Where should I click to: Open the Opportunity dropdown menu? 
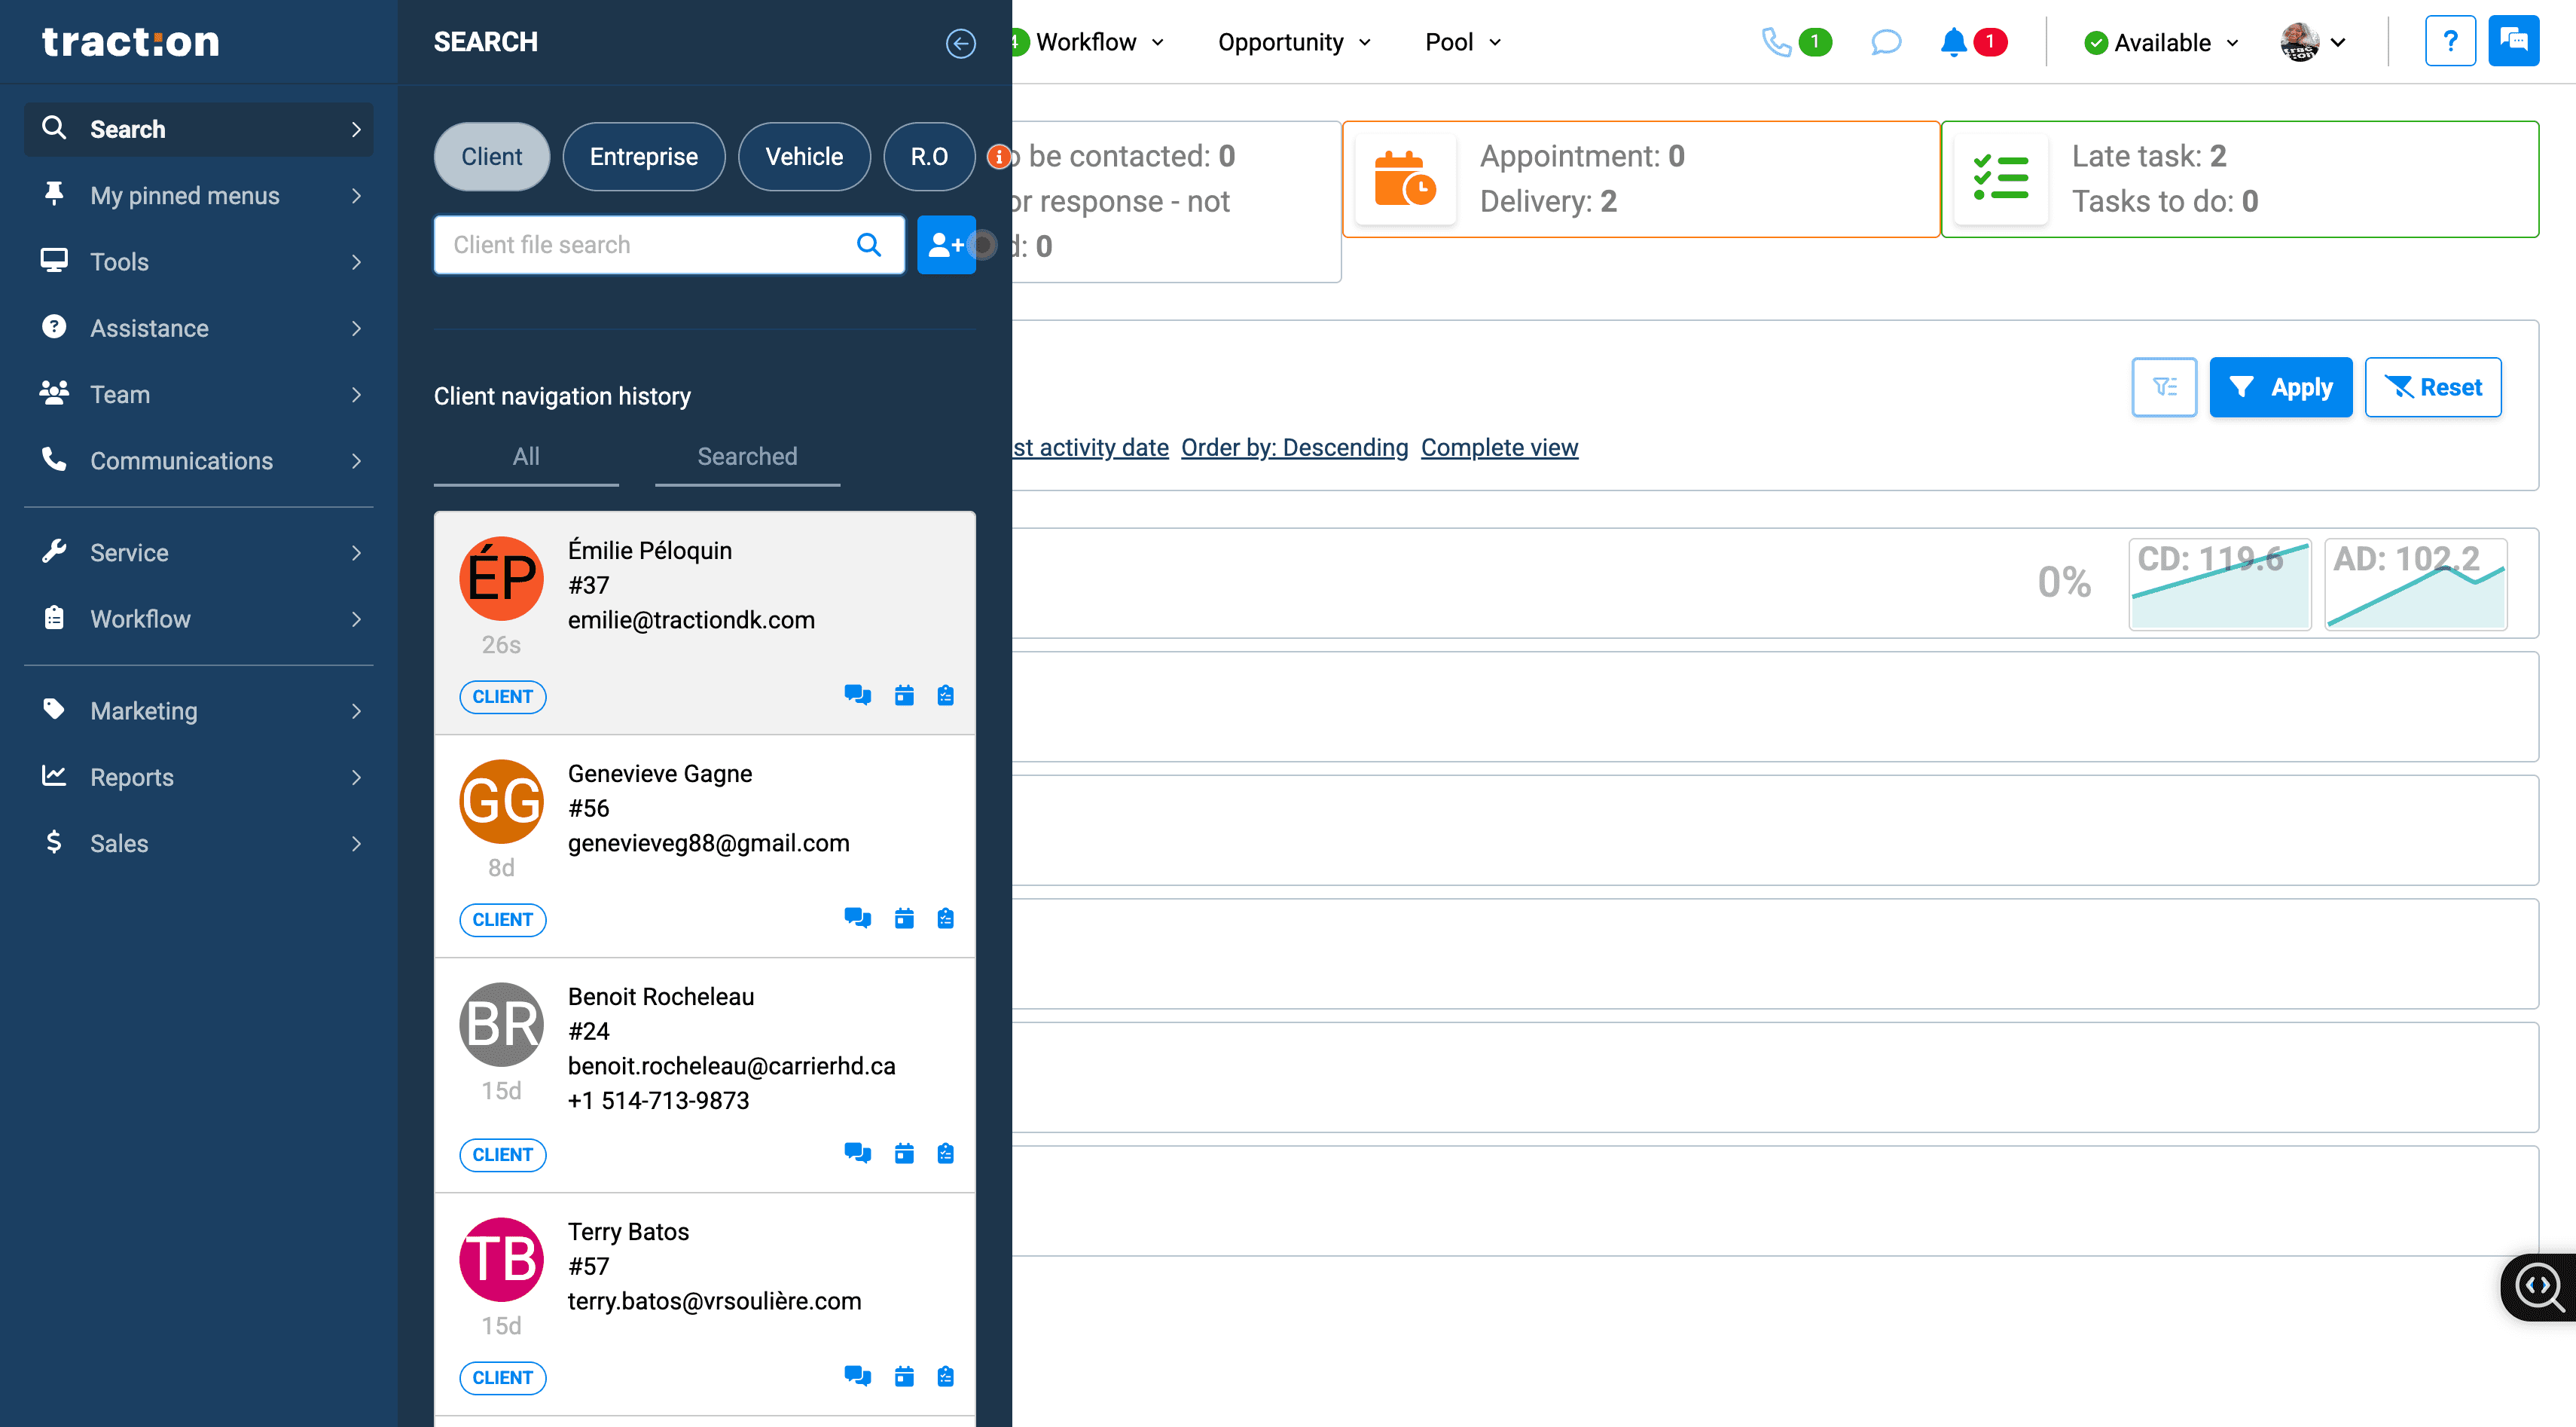[x=1294, y=42]
